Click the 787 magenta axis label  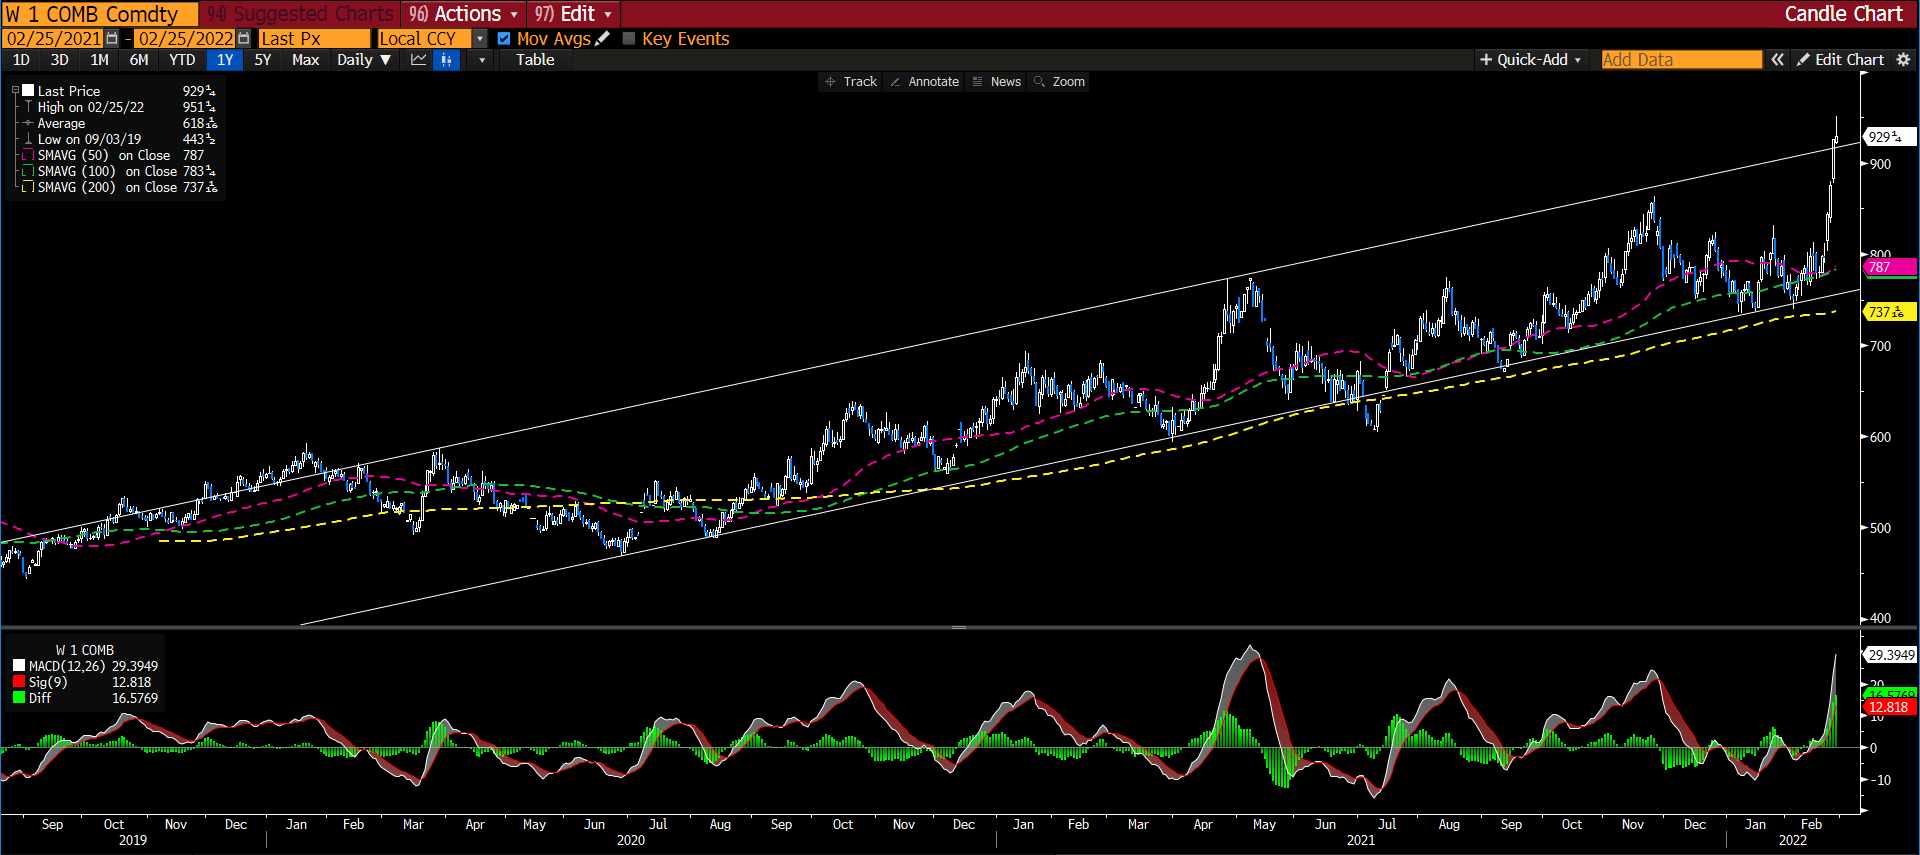(x=1888, y=267)
